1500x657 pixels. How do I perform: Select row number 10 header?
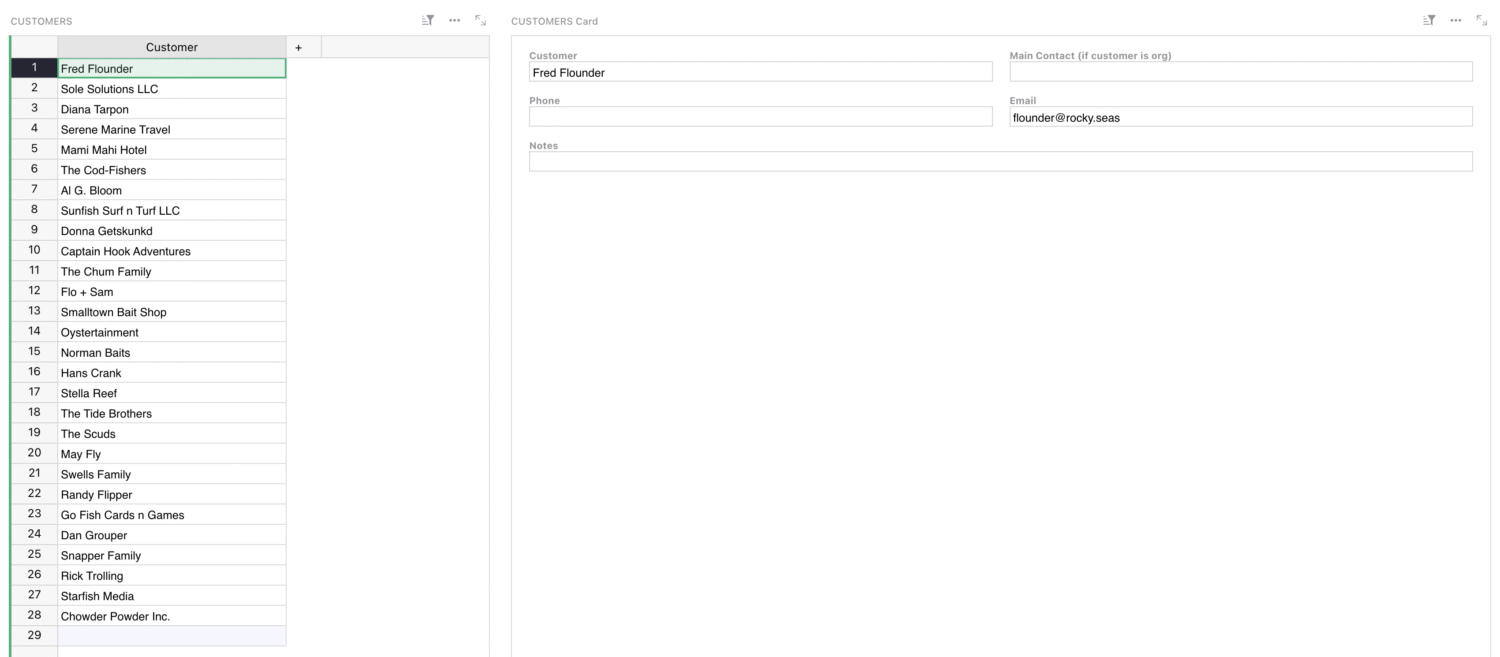click(x=34, y=251)
